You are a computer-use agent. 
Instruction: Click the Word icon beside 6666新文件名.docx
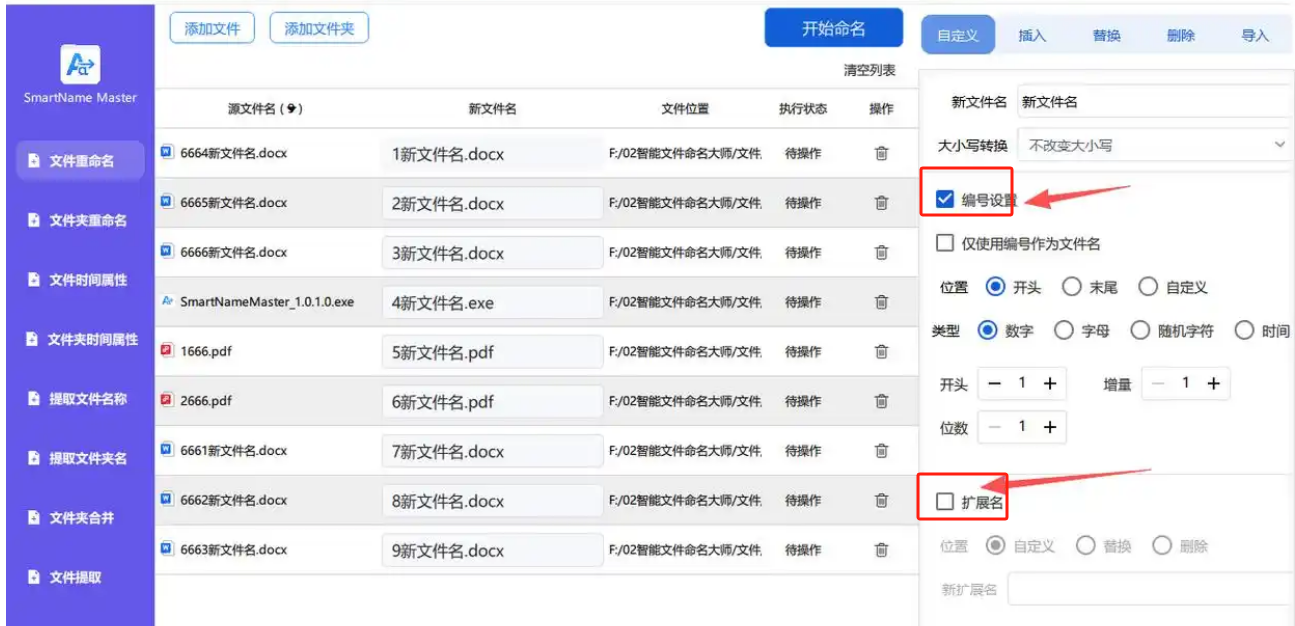[167, 252]
